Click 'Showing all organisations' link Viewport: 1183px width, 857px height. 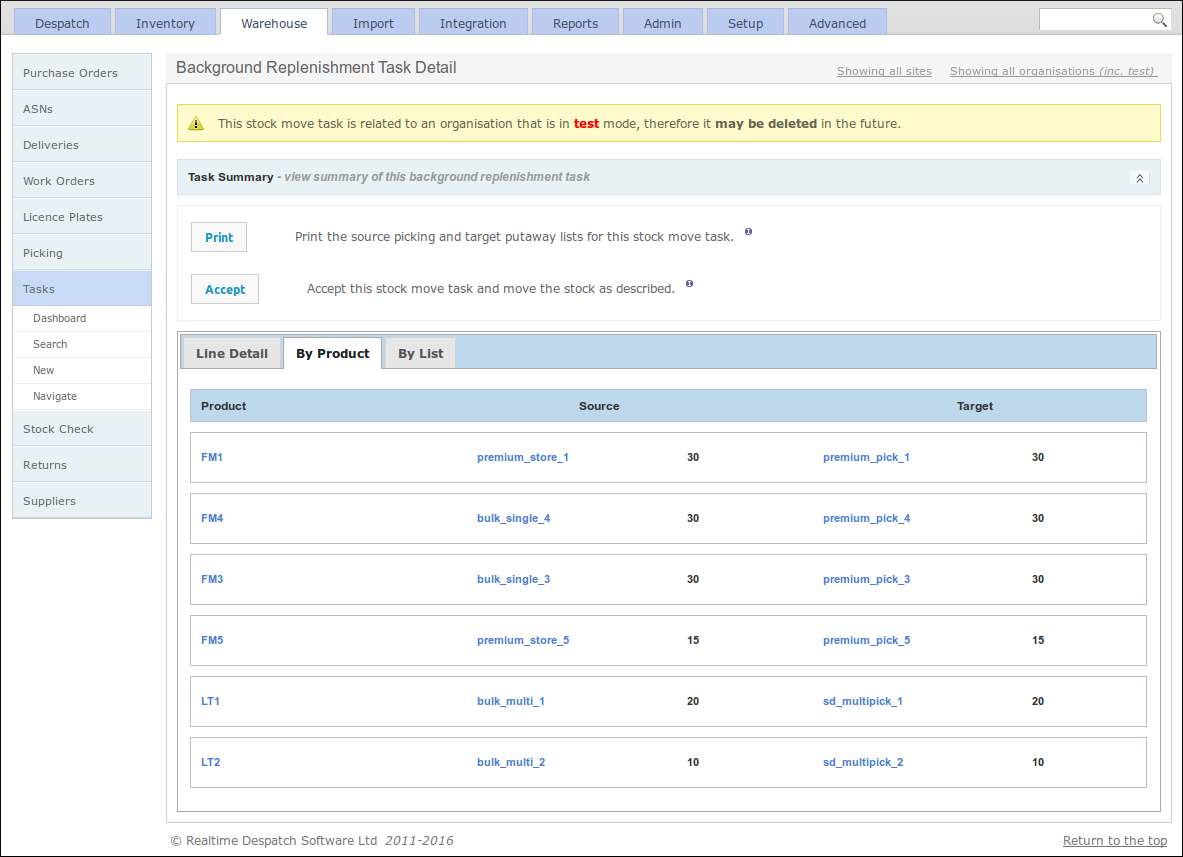coord(1052,71)
